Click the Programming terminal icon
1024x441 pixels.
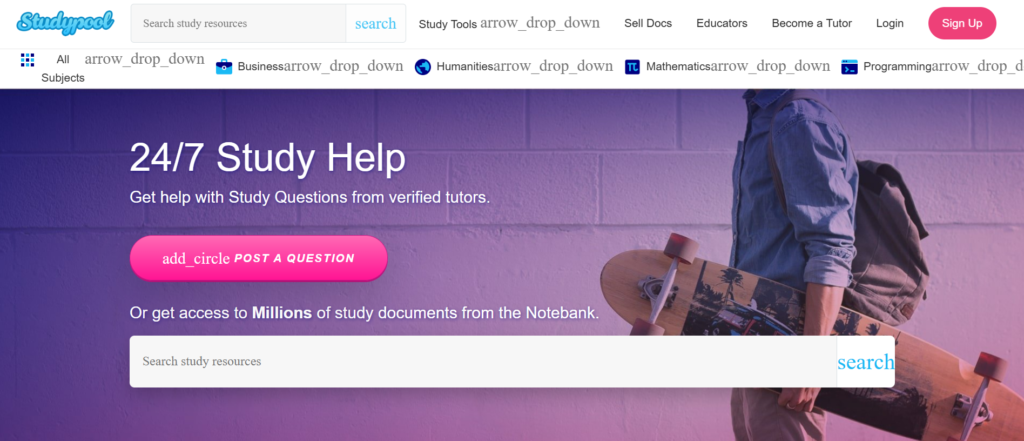849,67
